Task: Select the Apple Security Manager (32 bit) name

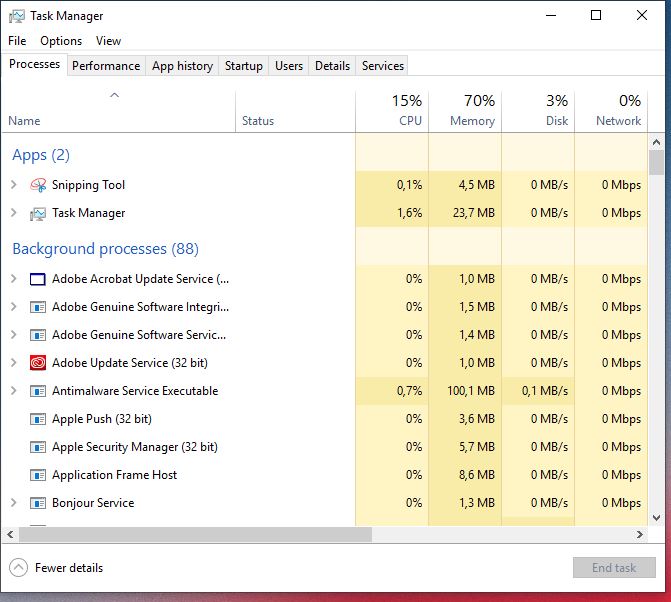Action: point(135,447)
